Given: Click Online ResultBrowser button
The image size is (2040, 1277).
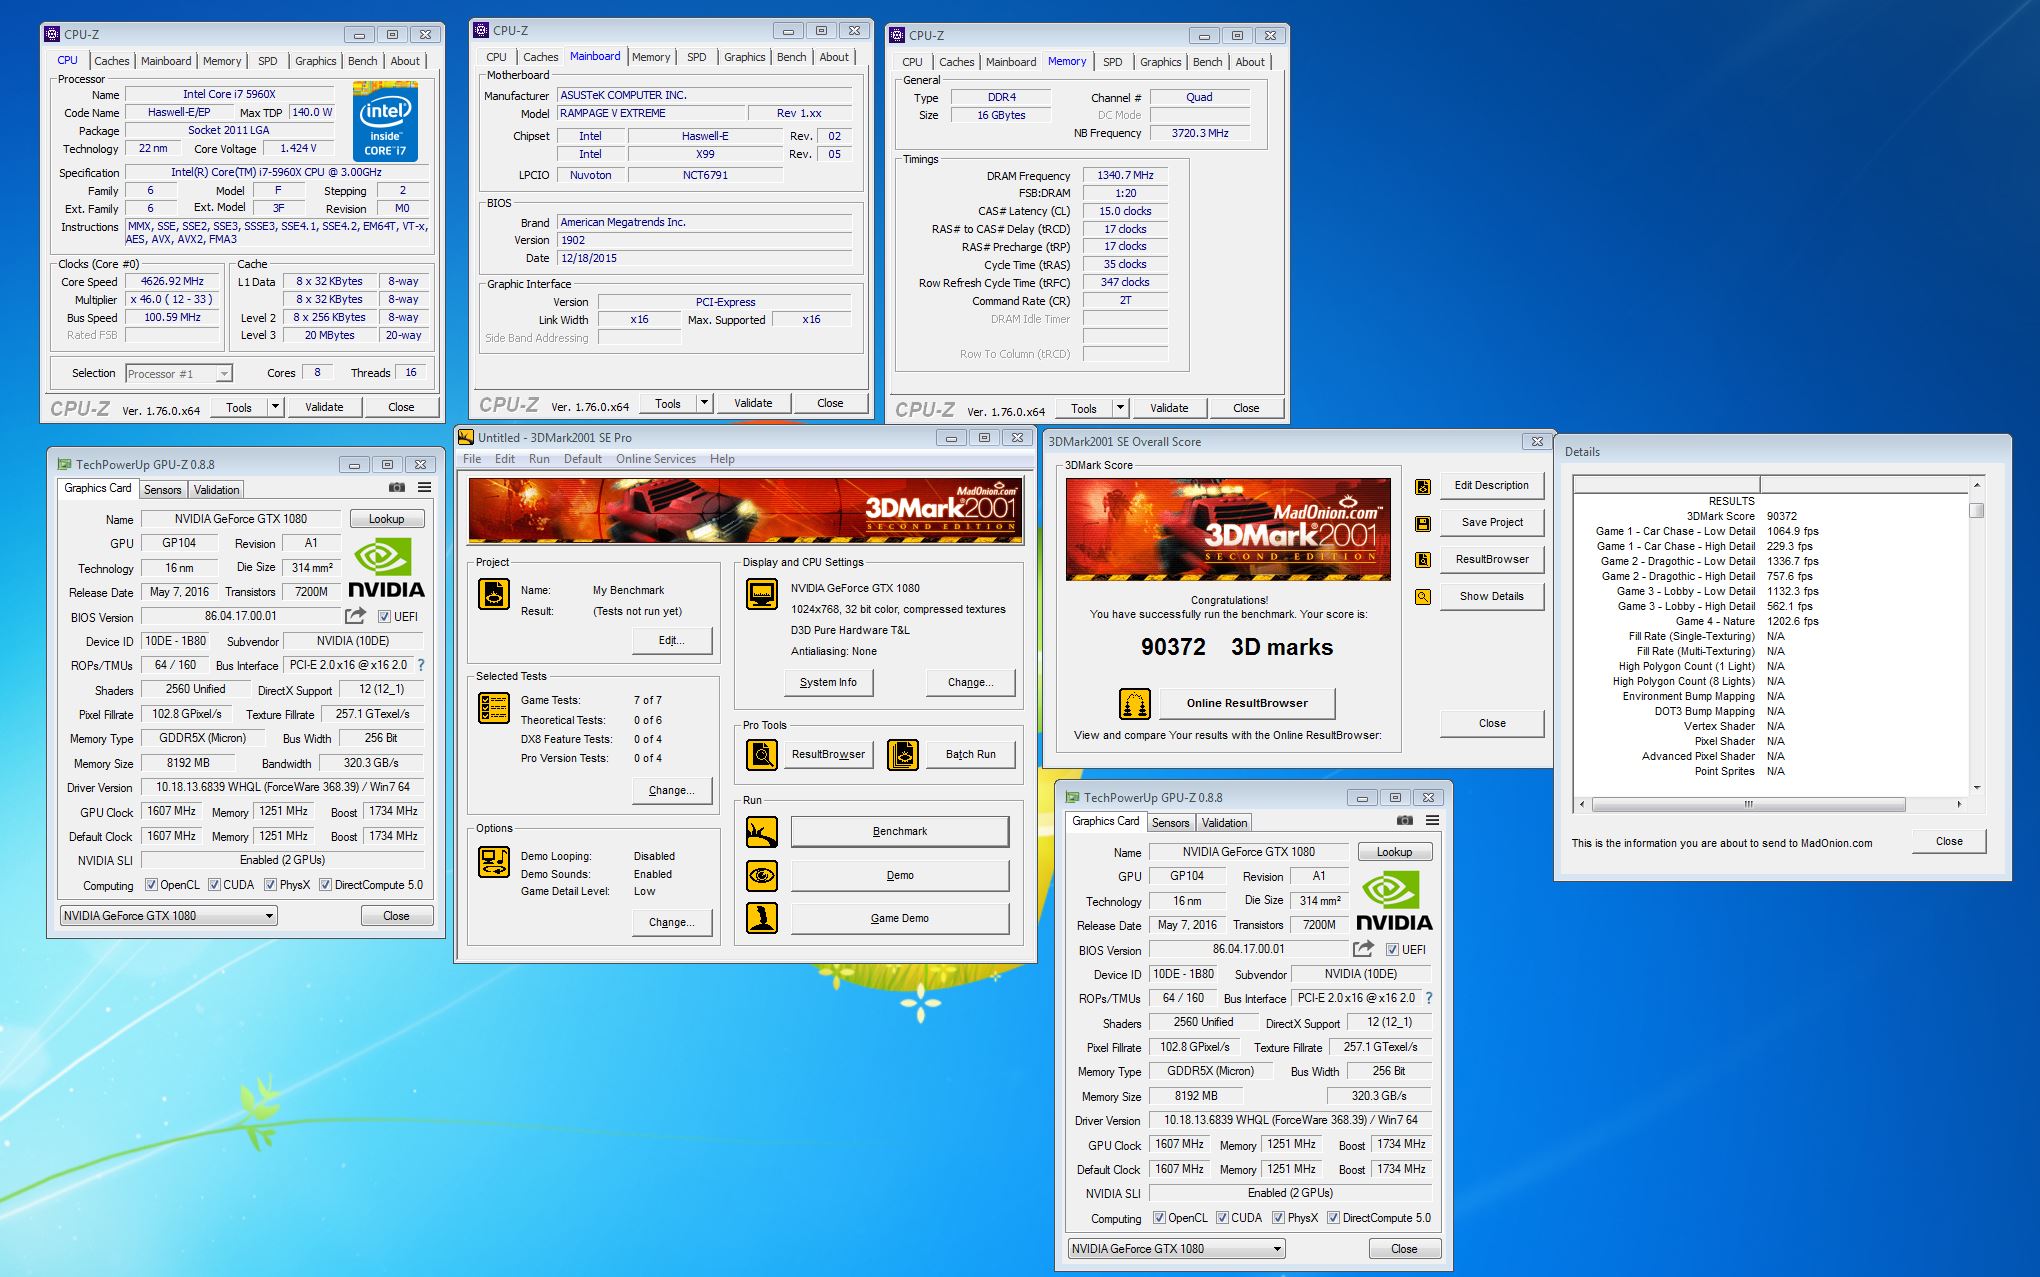Looking at the screenshot, I should click(x=1247, y=703).
